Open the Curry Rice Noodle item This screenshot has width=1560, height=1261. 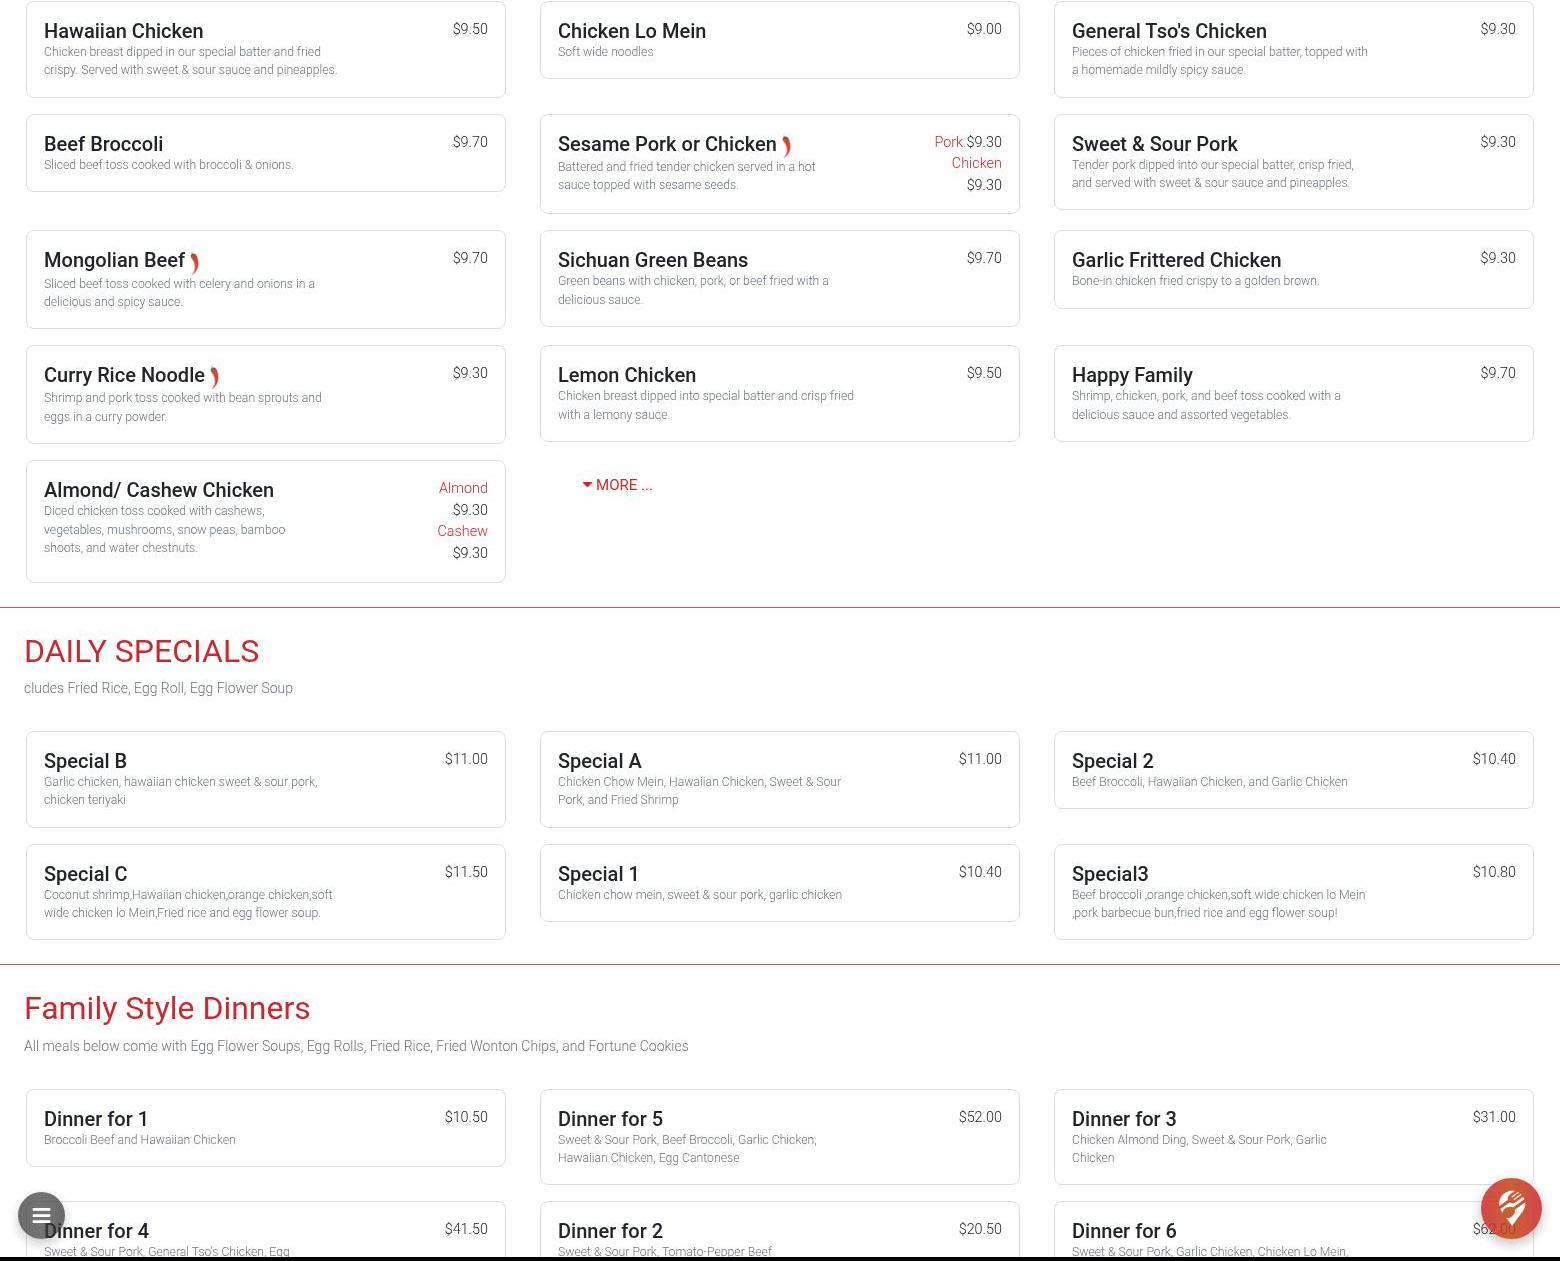tap(266, 394)
